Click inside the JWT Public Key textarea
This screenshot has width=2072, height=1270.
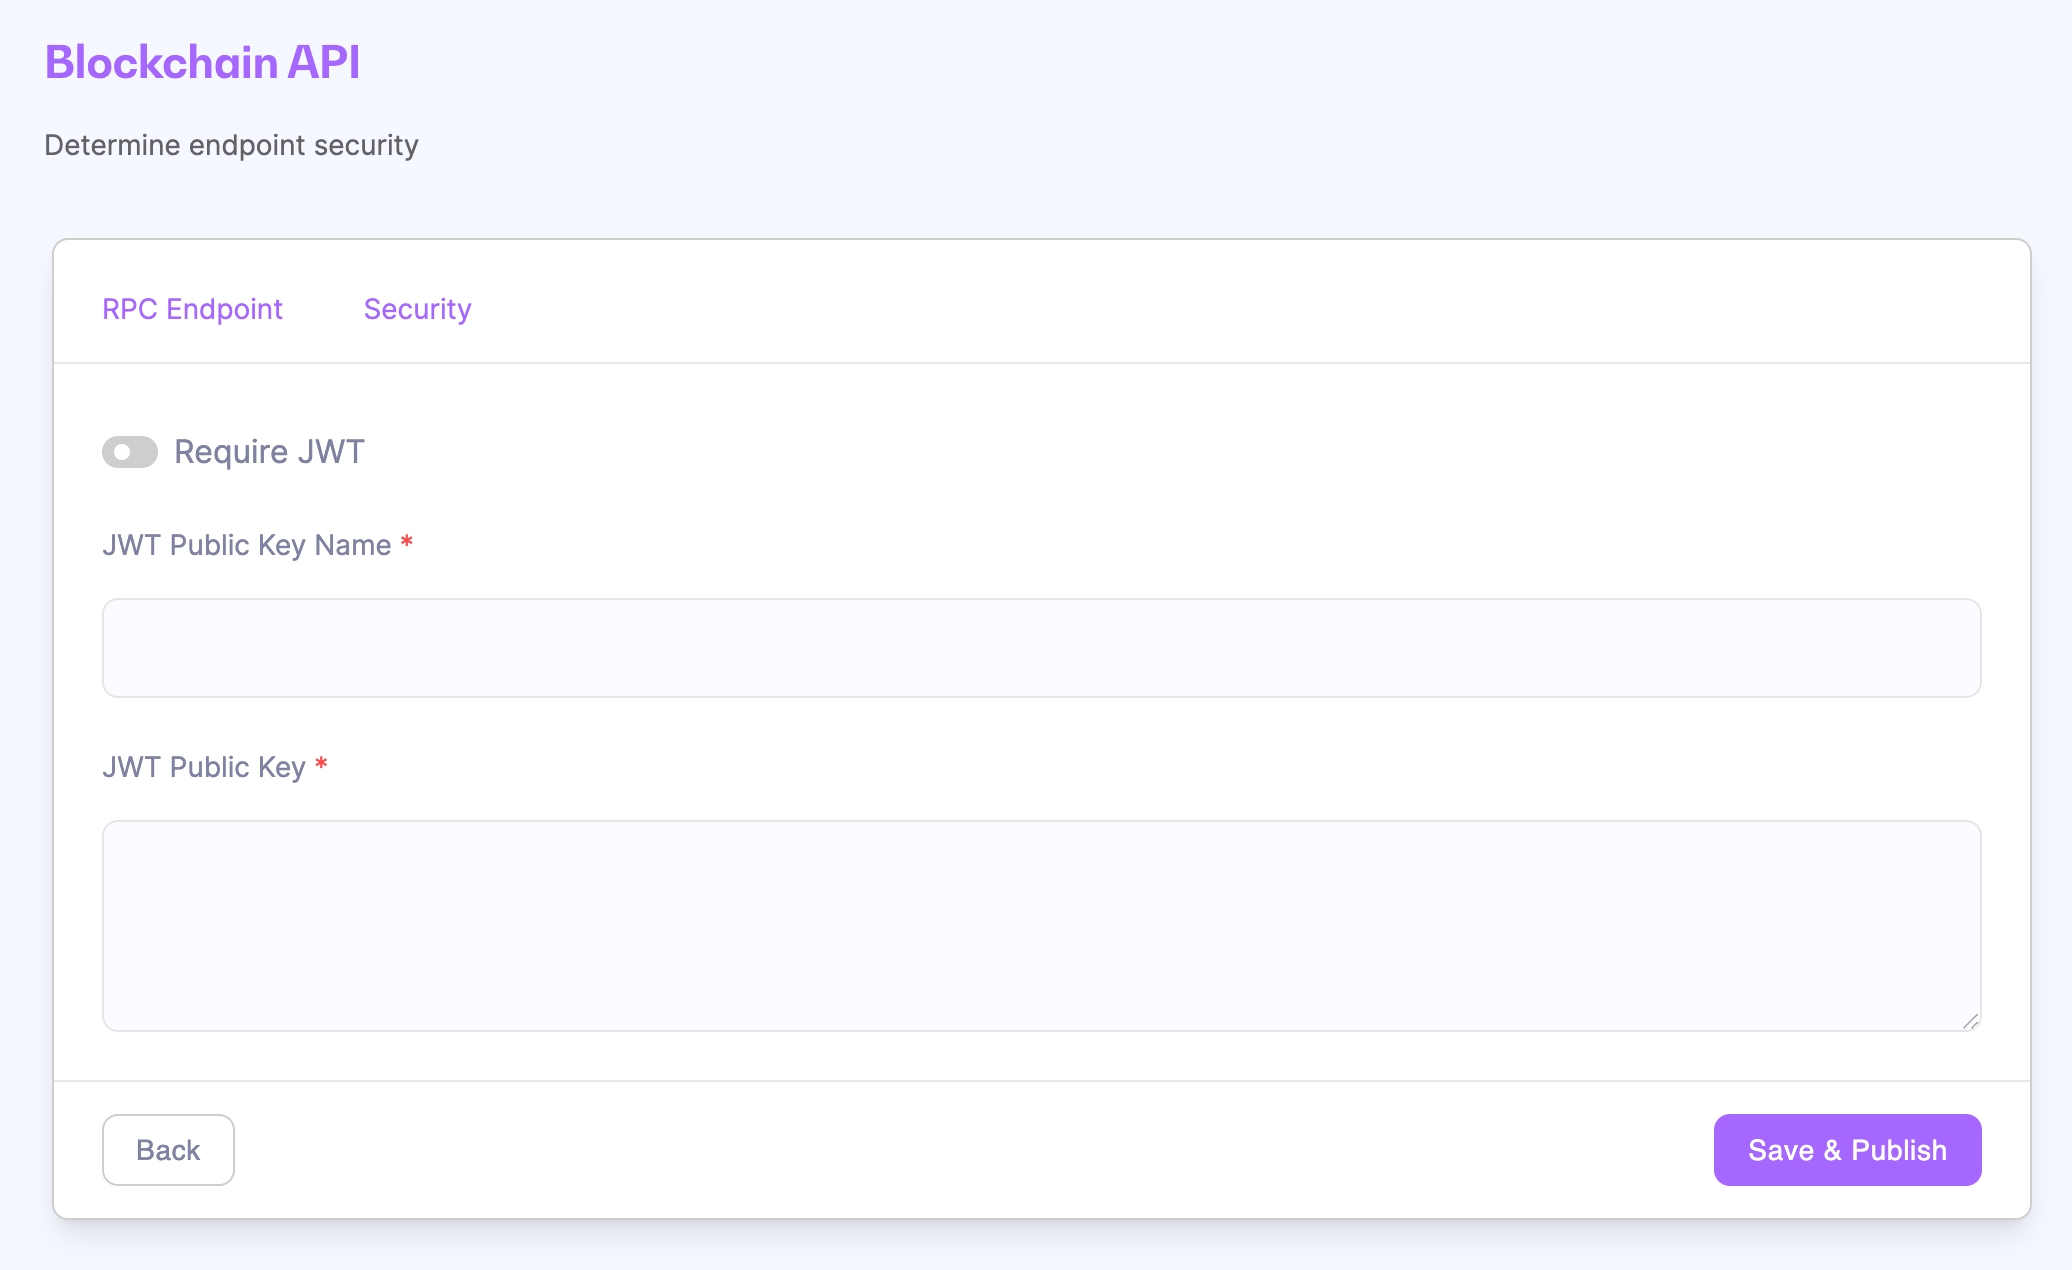coord(1041,926)
